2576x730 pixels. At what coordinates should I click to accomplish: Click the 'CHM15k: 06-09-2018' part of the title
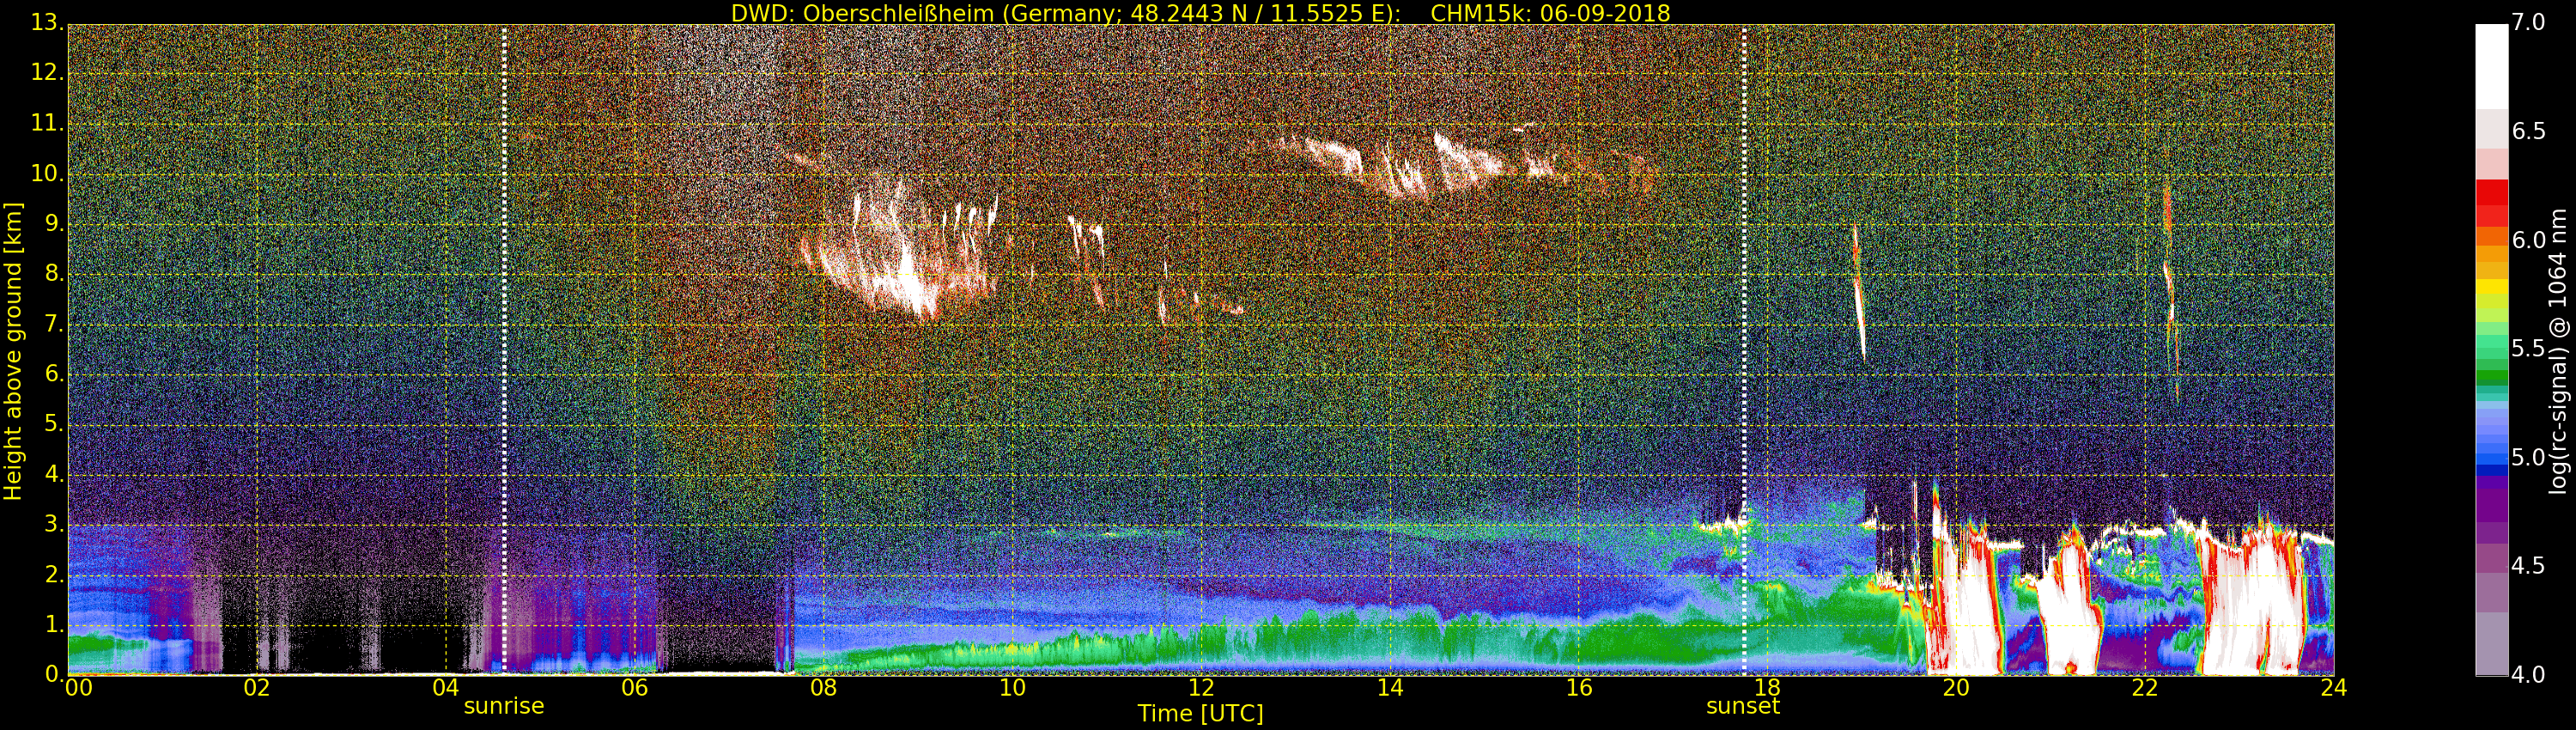point(1550,13)
